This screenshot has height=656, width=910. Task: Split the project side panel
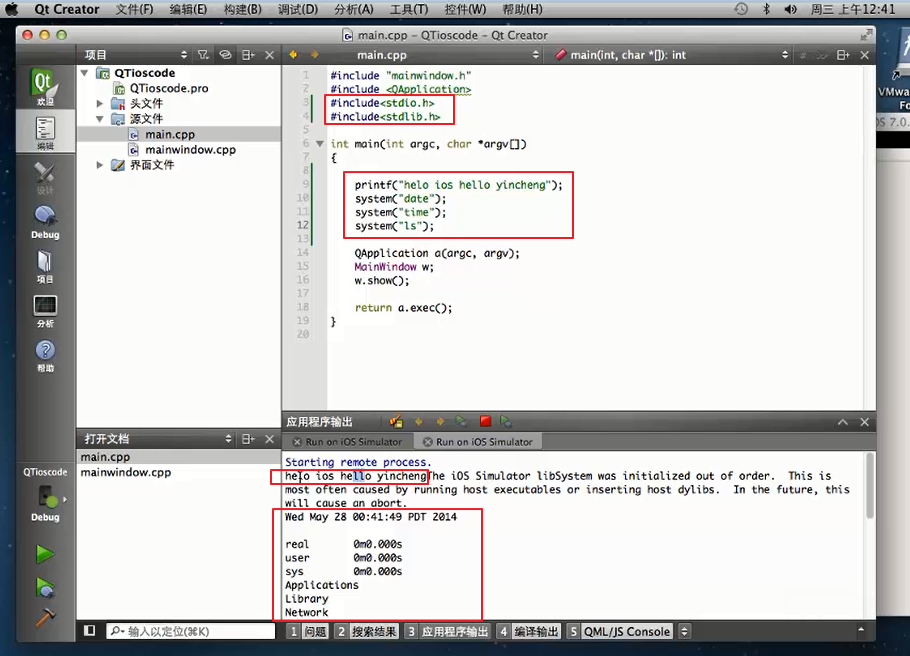pyautogui.click(x=248, y=55)
